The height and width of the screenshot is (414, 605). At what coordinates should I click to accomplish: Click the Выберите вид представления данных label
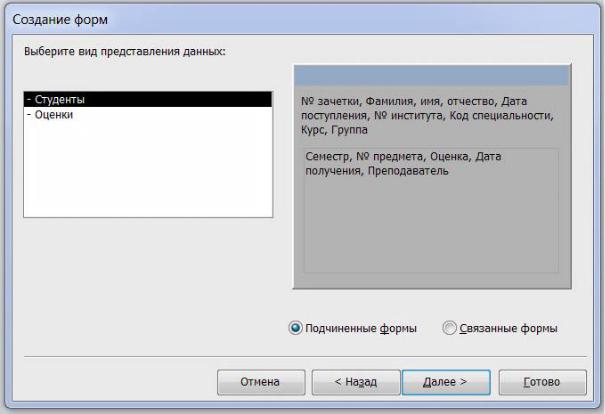click(x=125, y=51)
